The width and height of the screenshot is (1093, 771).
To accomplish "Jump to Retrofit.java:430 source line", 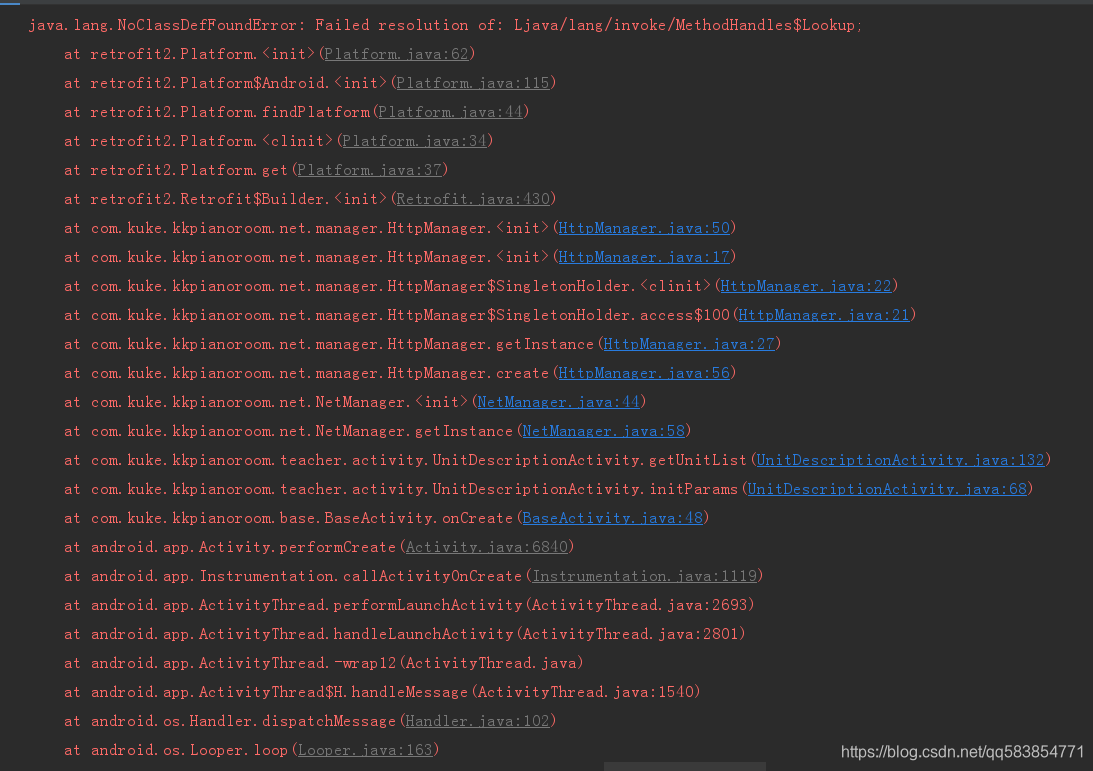I will [473, 199].
